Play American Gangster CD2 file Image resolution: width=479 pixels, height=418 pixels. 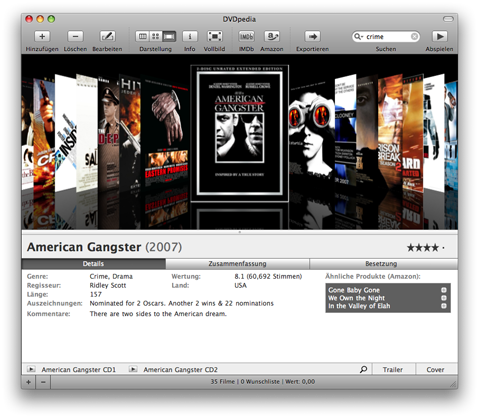point(133,369)
